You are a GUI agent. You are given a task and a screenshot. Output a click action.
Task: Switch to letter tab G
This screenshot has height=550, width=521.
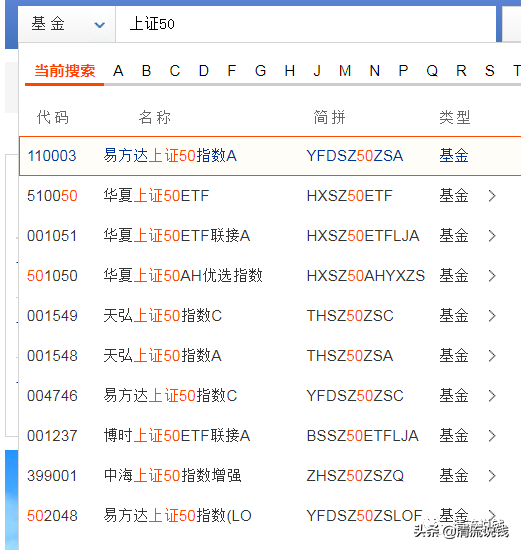[260, 71]
